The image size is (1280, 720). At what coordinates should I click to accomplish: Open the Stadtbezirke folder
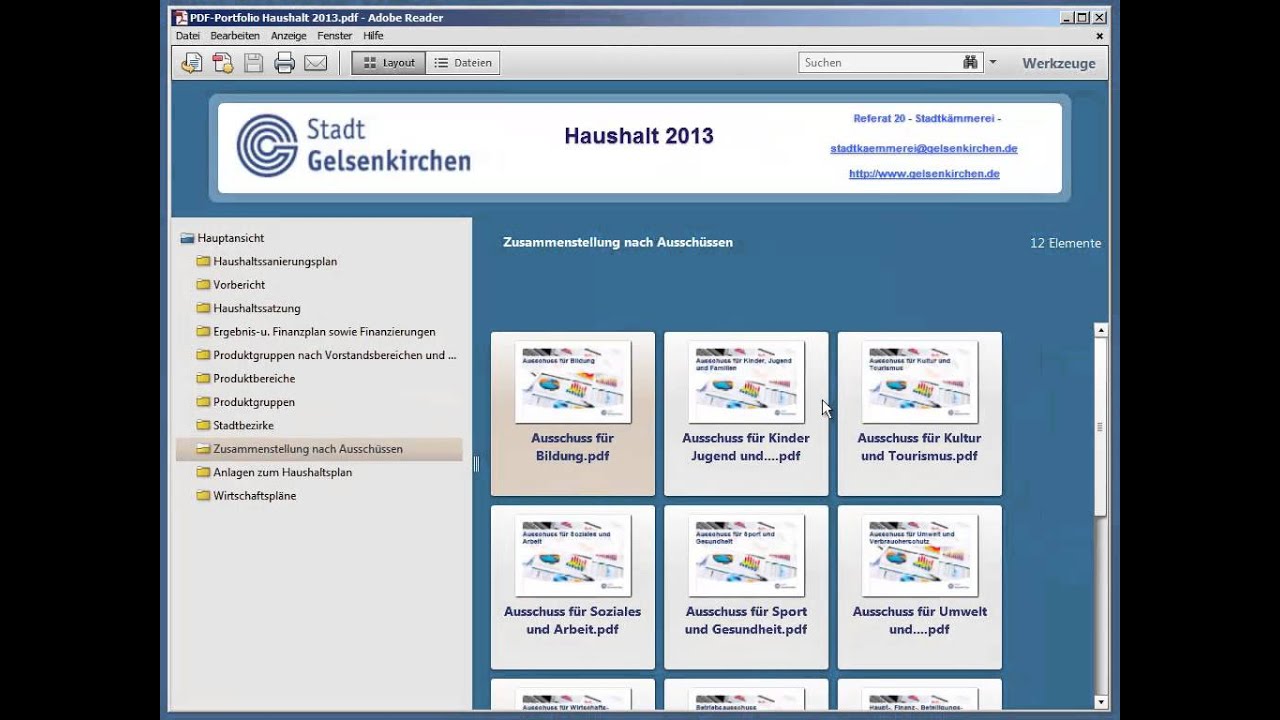243,425
